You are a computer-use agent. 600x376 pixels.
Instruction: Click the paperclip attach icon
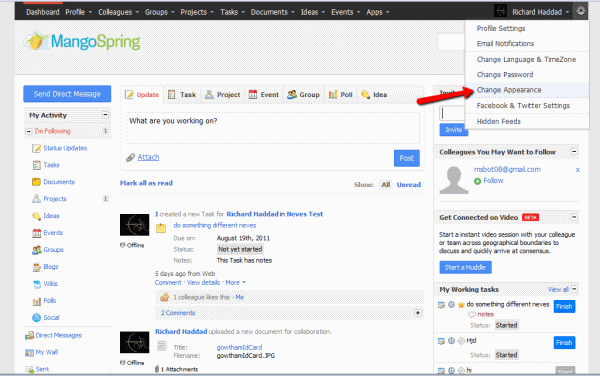tap(130, 158)
